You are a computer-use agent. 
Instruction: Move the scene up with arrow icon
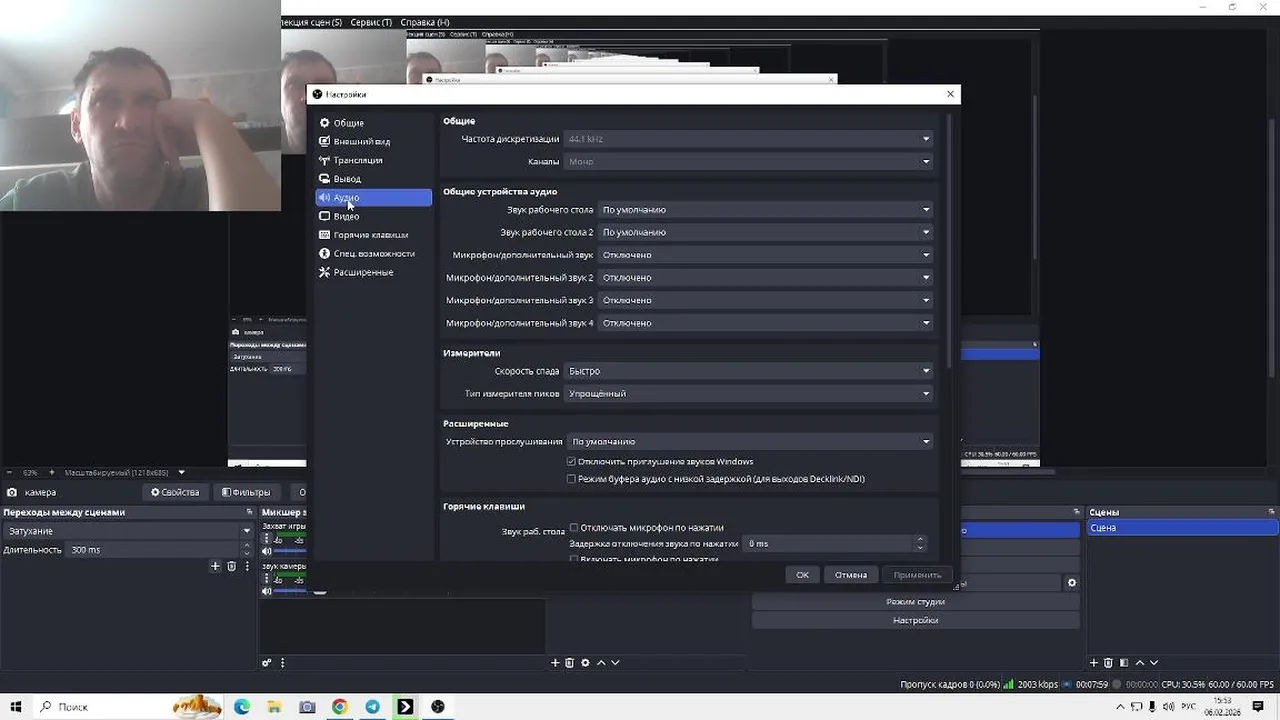pos(1139,662)
